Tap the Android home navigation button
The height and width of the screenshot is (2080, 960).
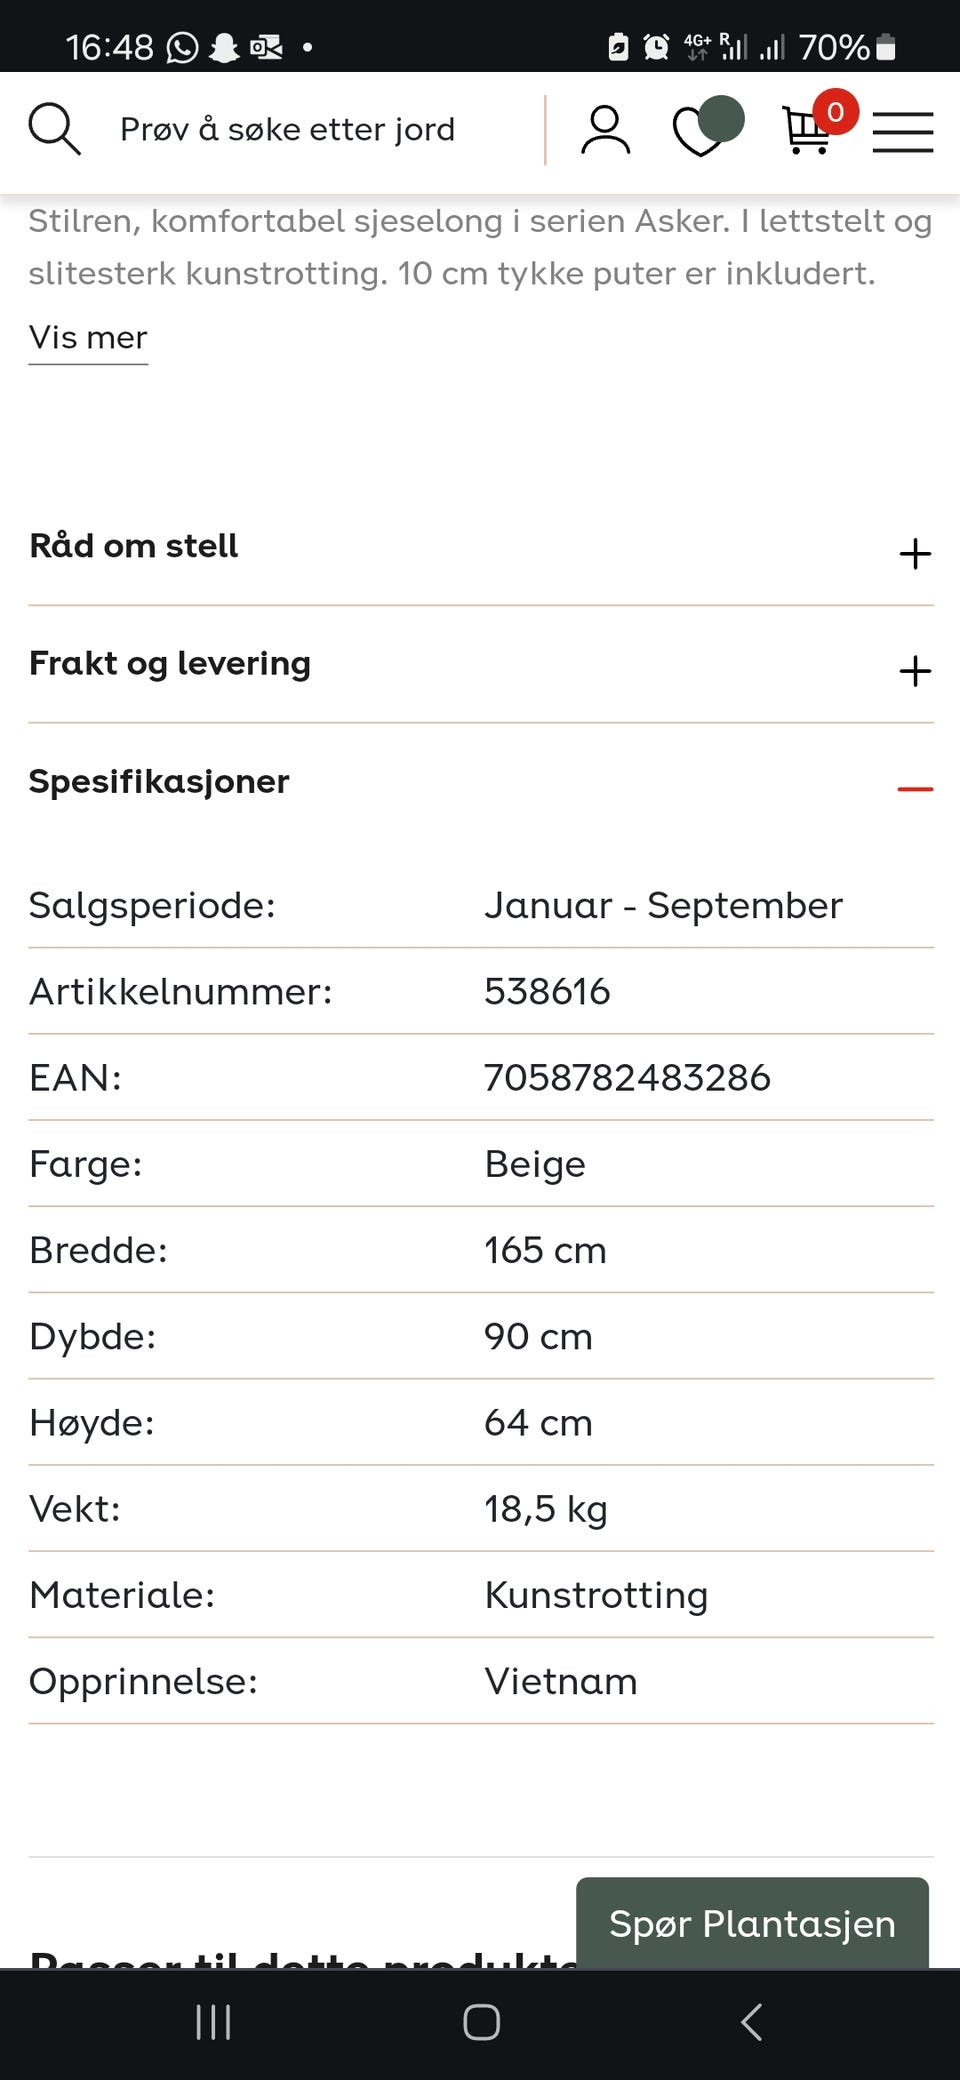click(x=481, y=2022)
